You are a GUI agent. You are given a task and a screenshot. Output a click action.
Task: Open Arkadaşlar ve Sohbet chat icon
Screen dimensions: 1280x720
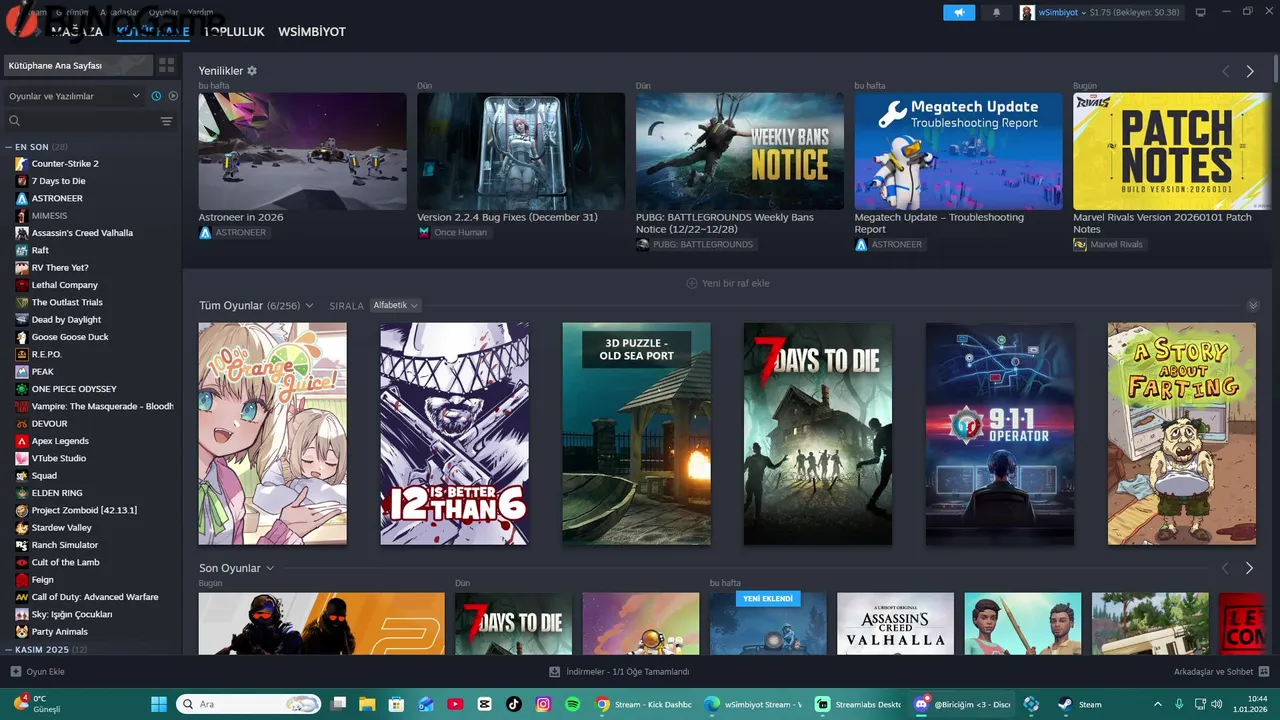coord(1264,672)
